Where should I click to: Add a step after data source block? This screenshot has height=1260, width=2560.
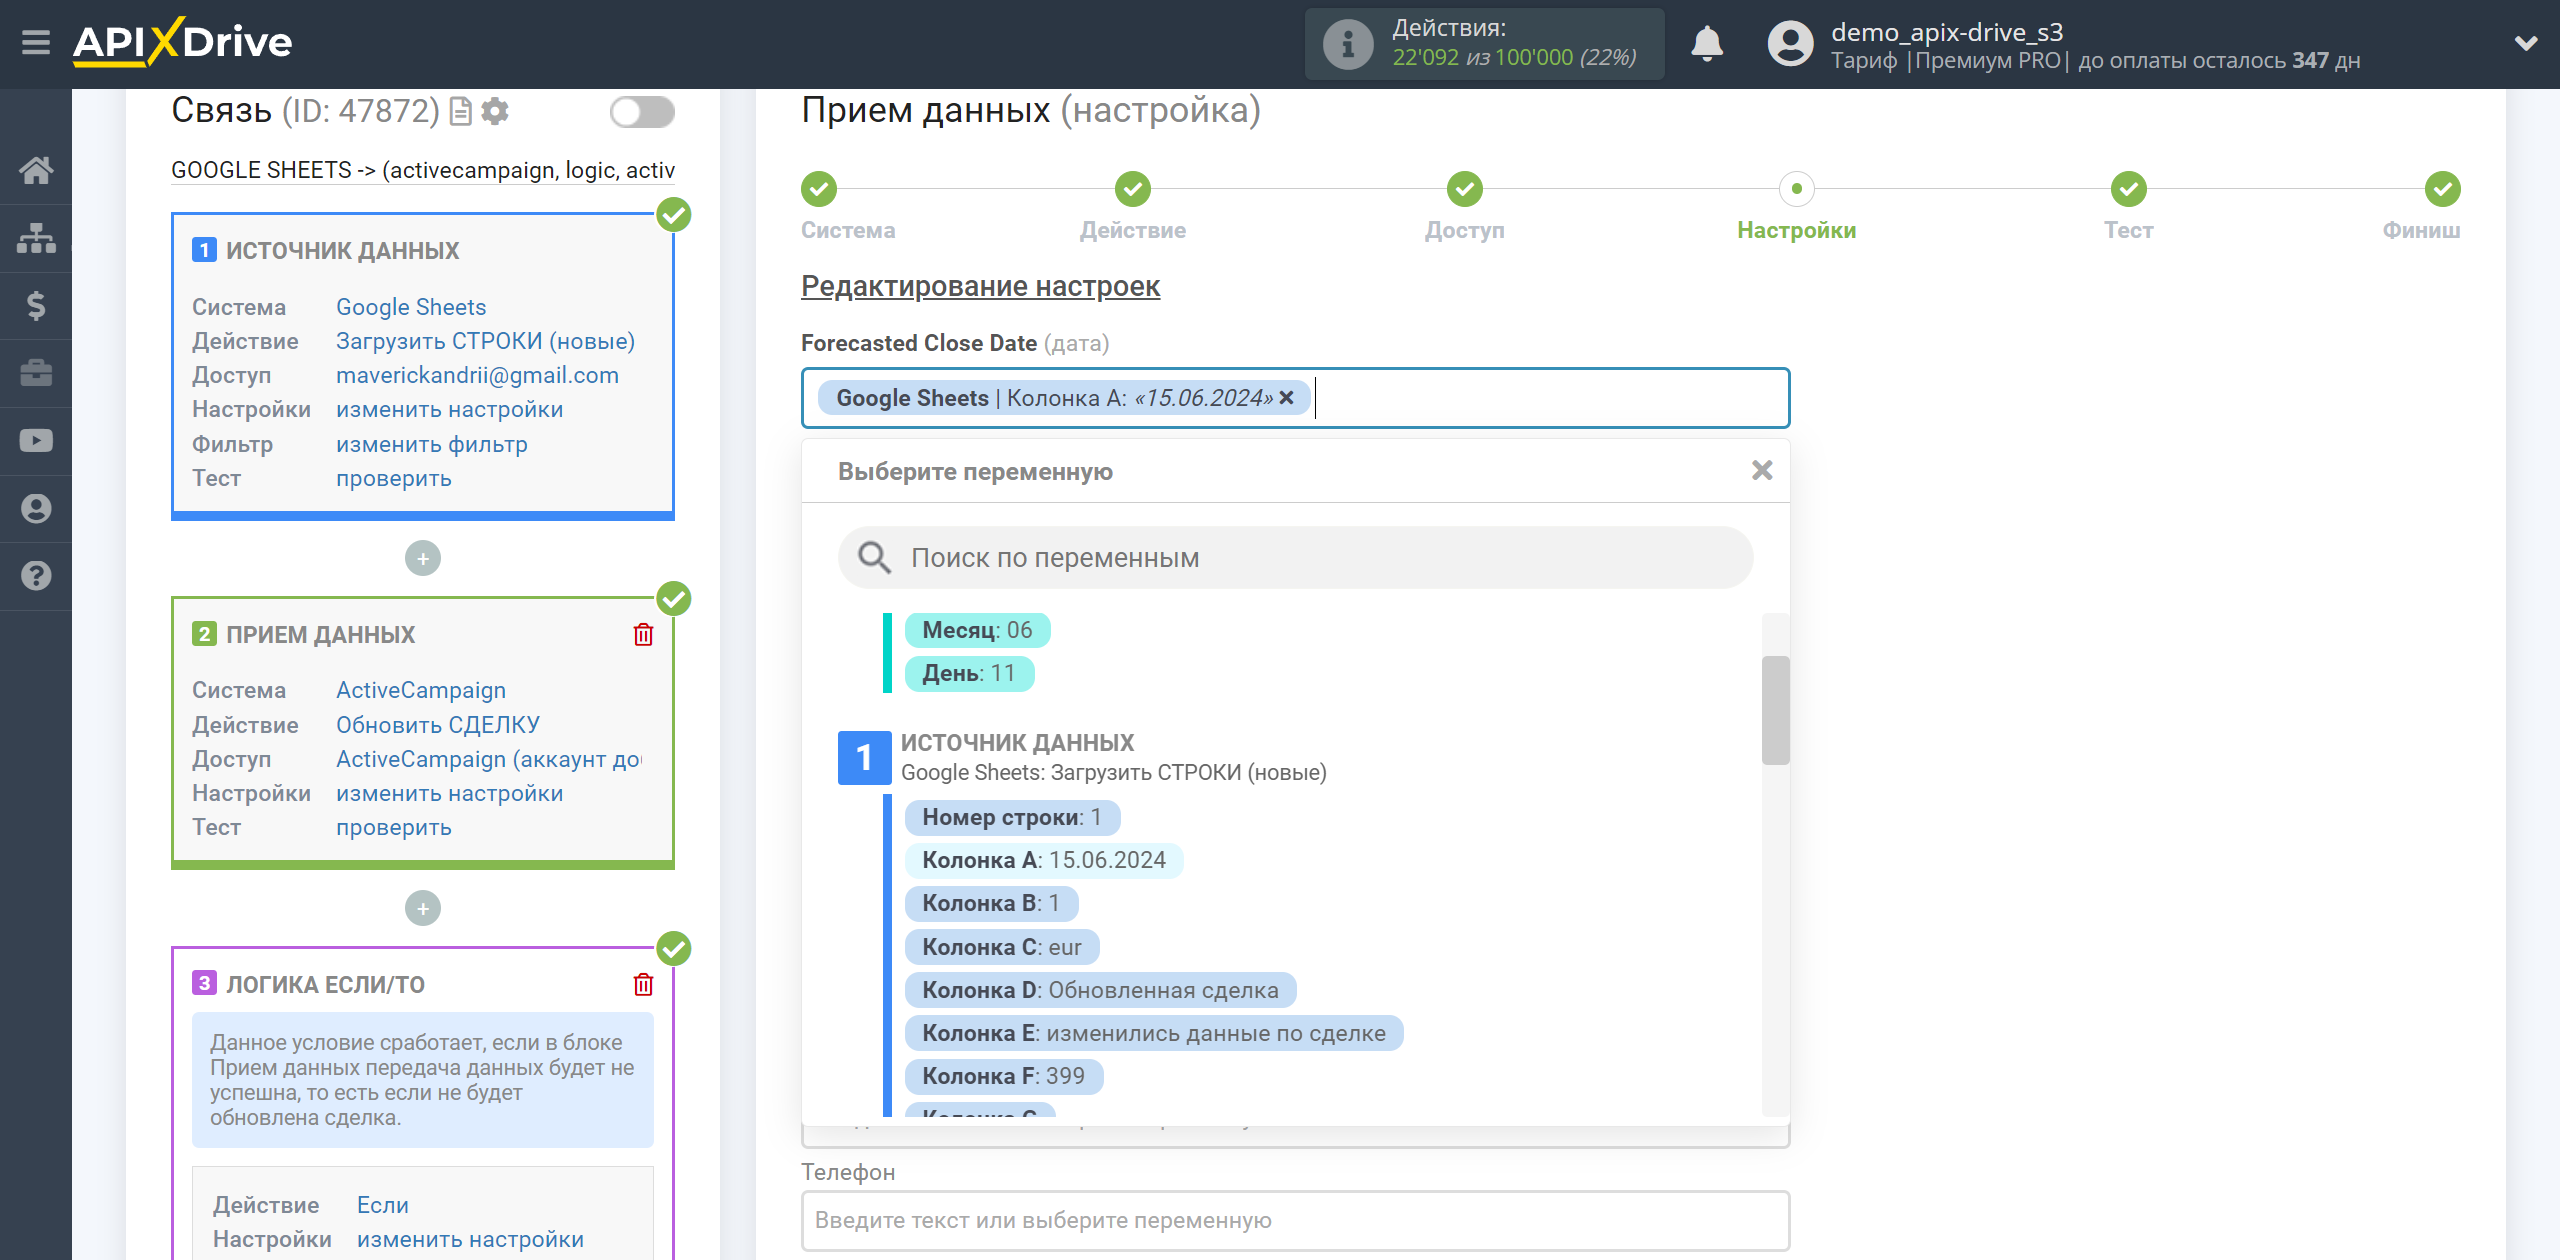423,558
